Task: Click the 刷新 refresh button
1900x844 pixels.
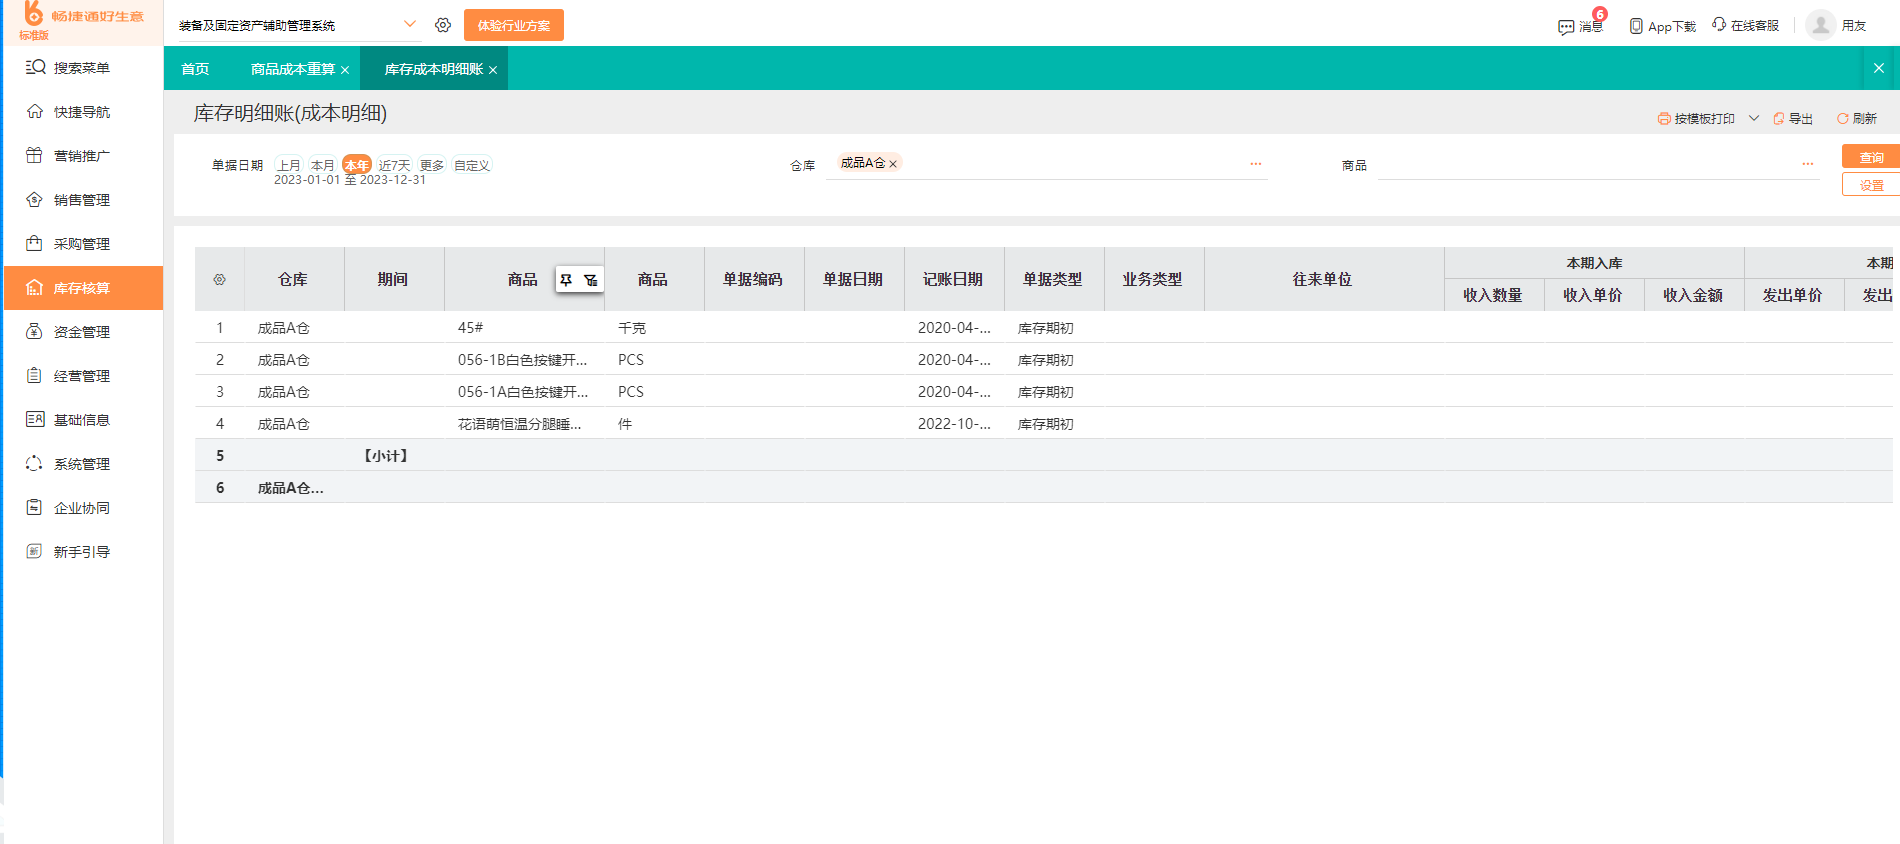Action: tap(1857, 118)
